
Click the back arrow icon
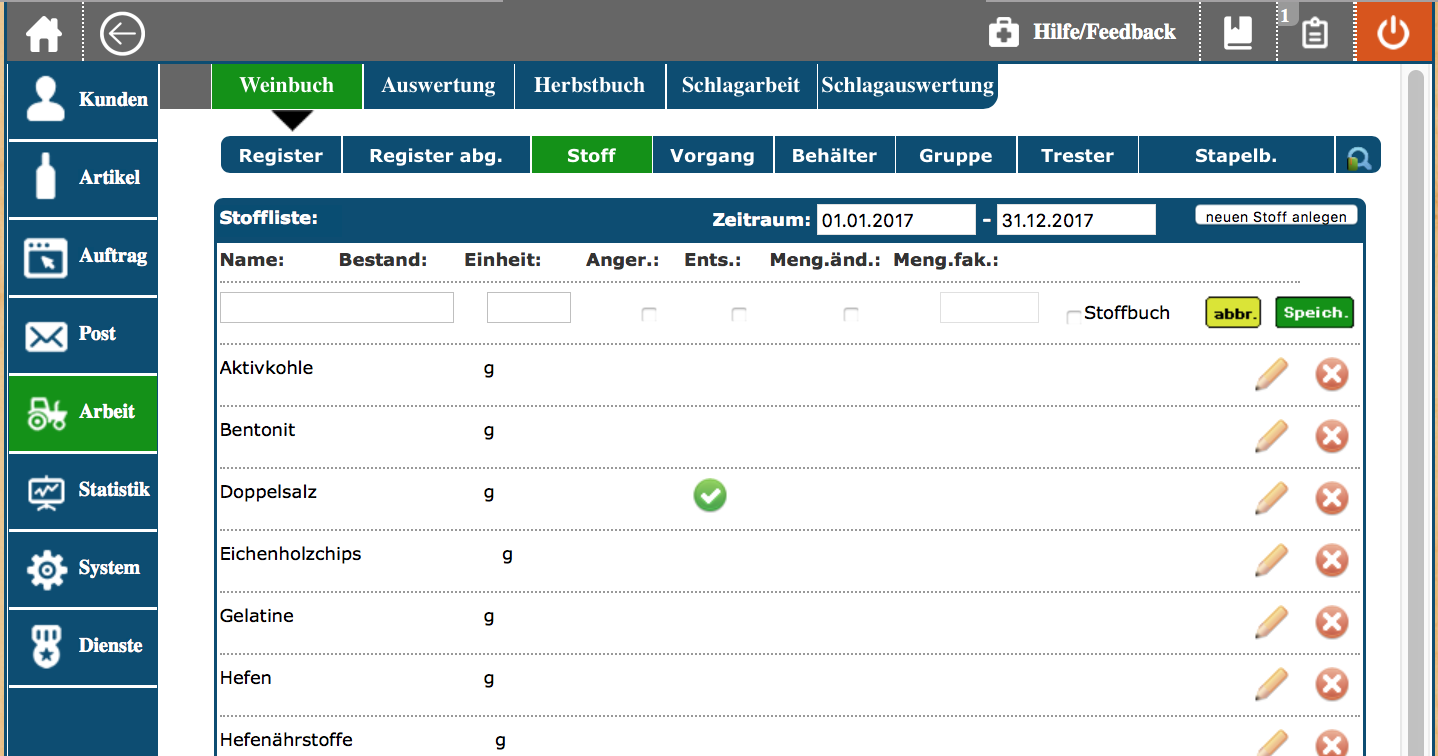(122, 34)
